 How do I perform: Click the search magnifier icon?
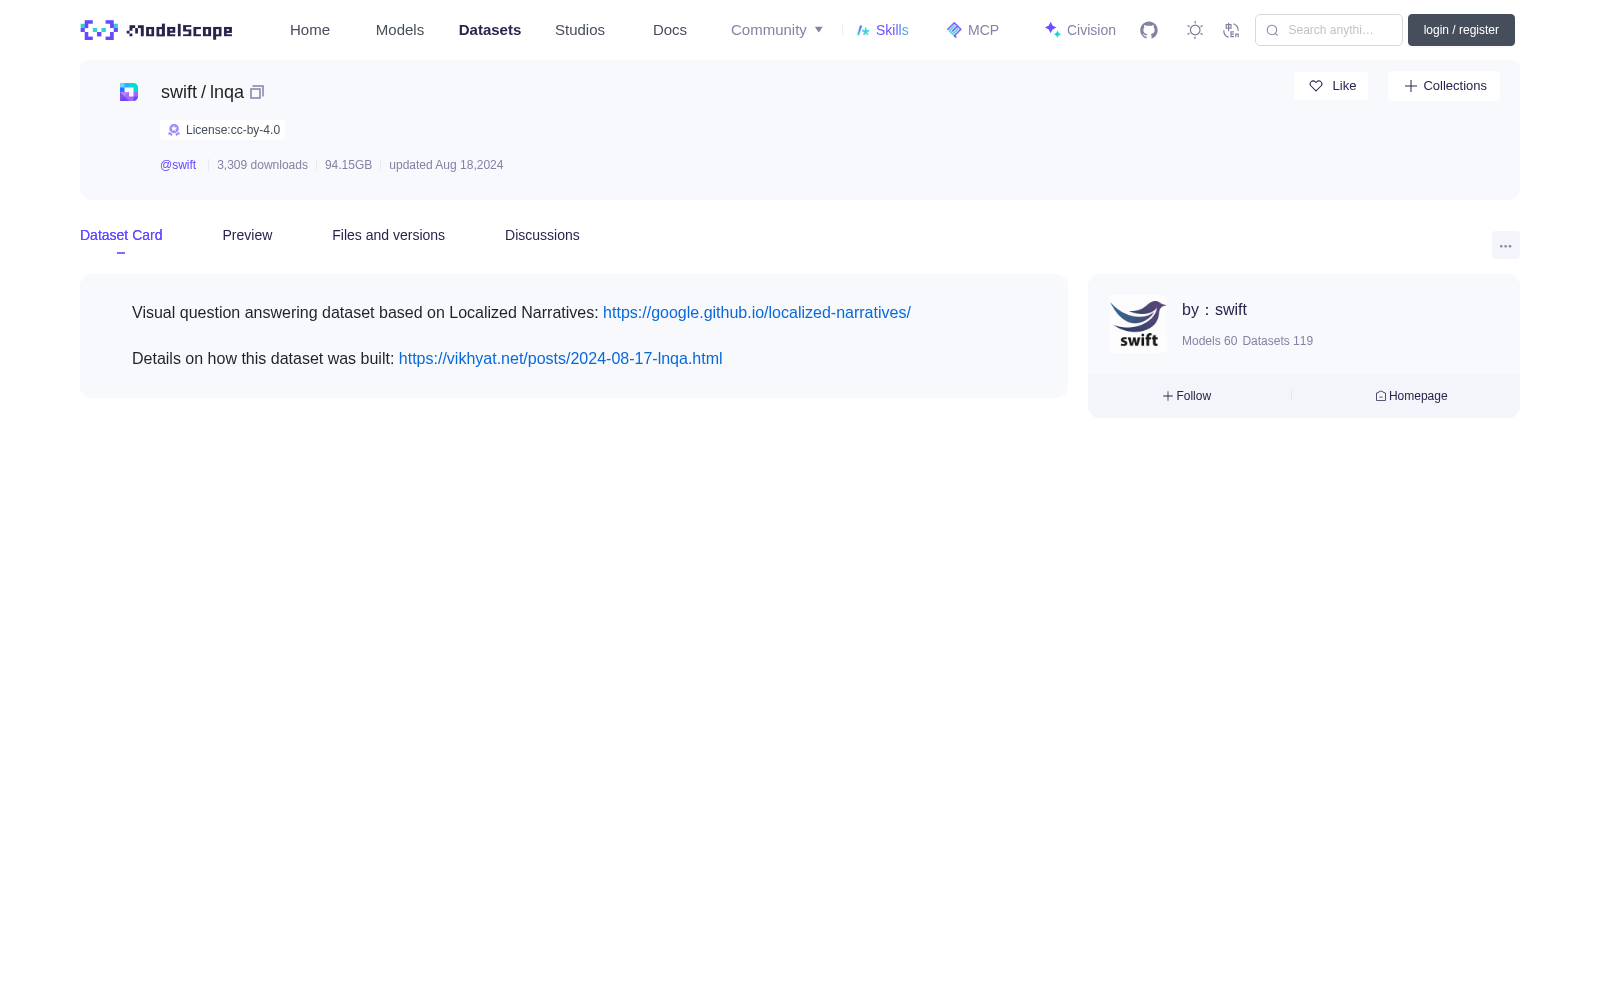(x=1272, y=30)
